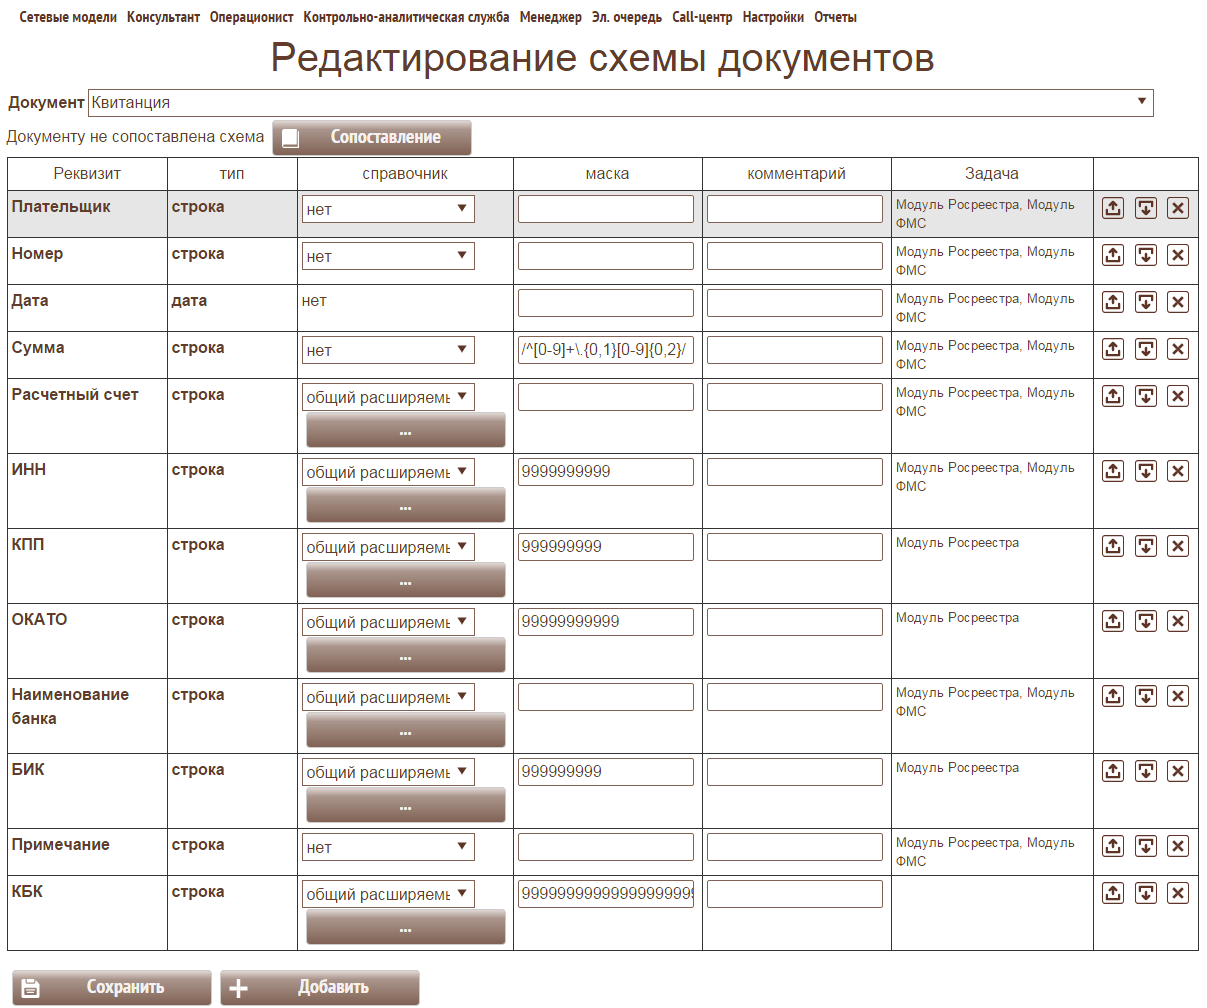Delete the Дата row

tap(1178, 302)
